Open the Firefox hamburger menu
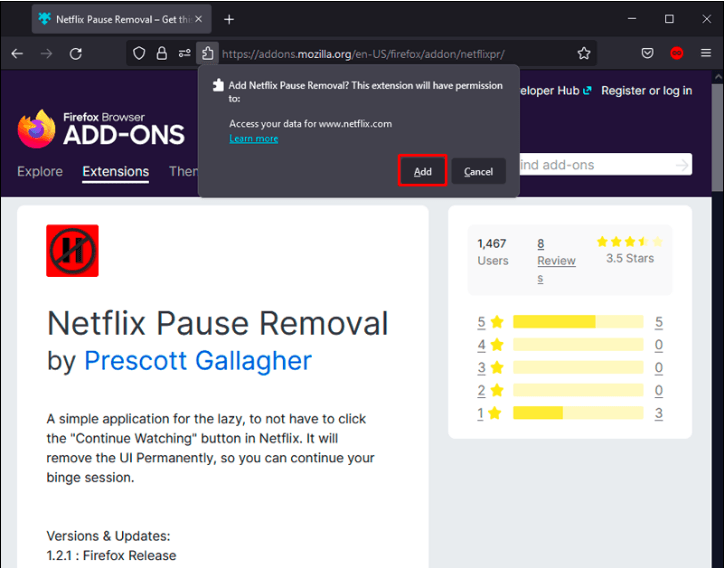 706,54
